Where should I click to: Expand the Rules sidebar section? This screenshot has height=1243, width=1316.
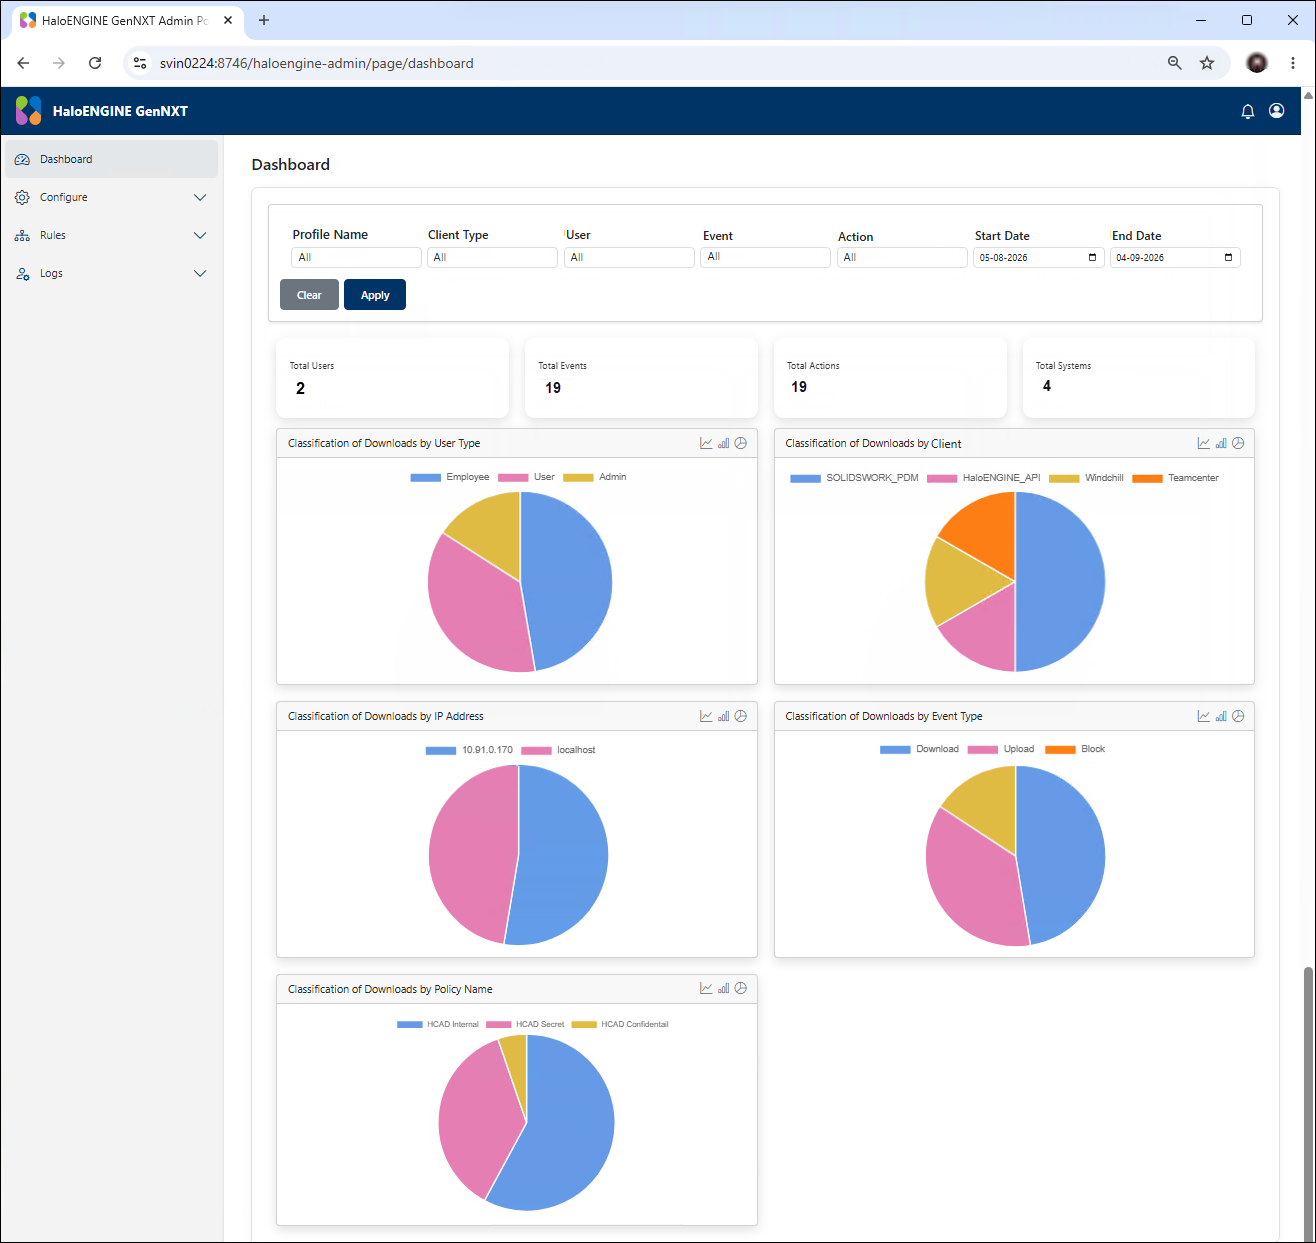click(110, 235)
